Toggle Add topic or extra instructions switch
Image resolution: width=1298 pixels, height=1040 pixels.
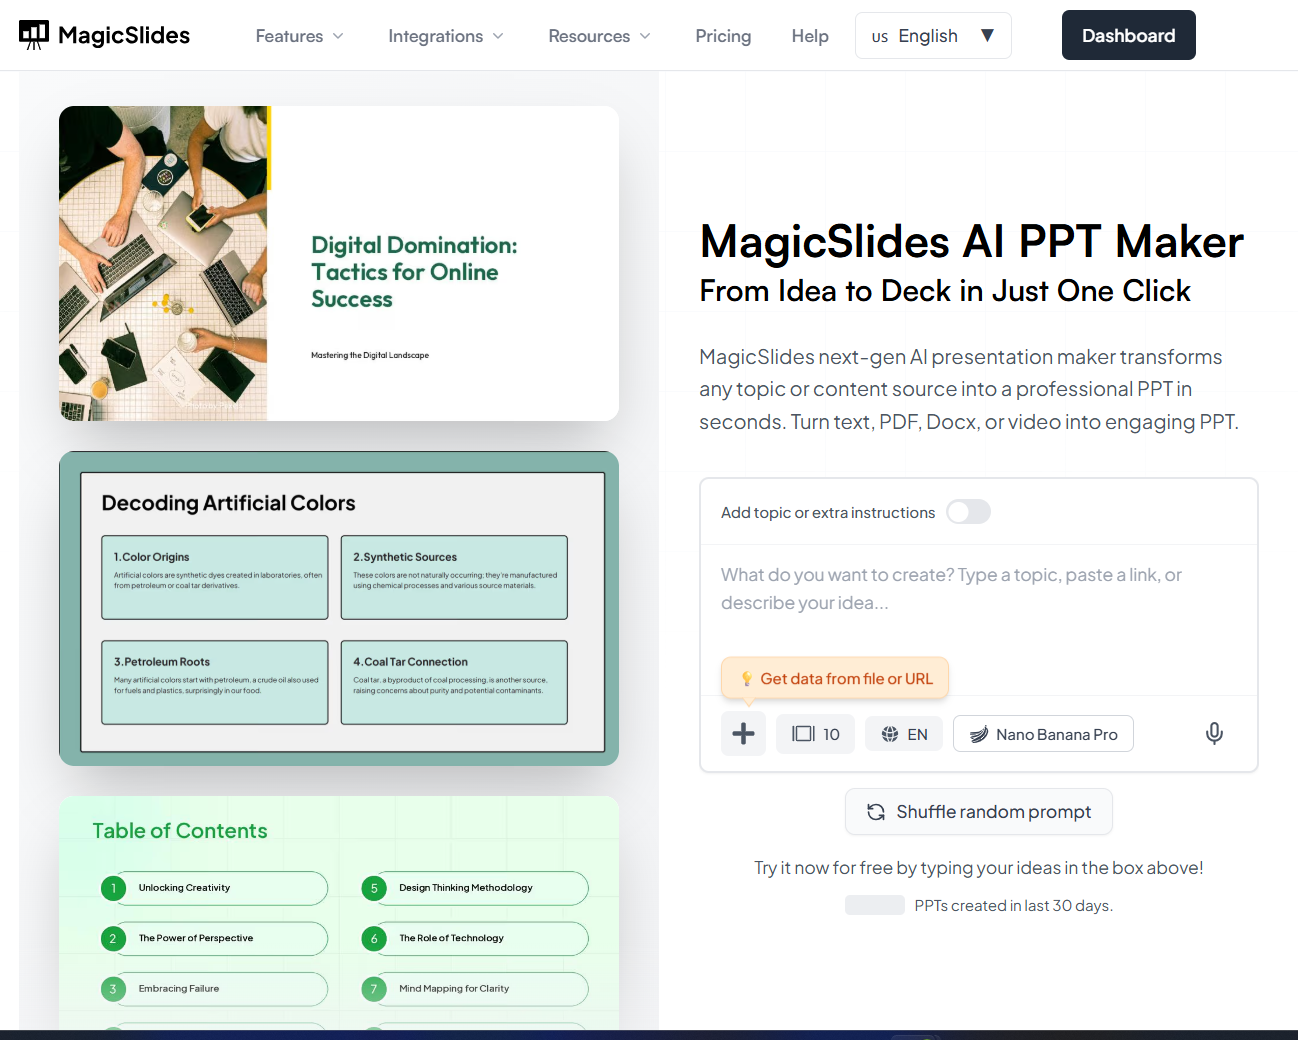[x=968, y=512]
